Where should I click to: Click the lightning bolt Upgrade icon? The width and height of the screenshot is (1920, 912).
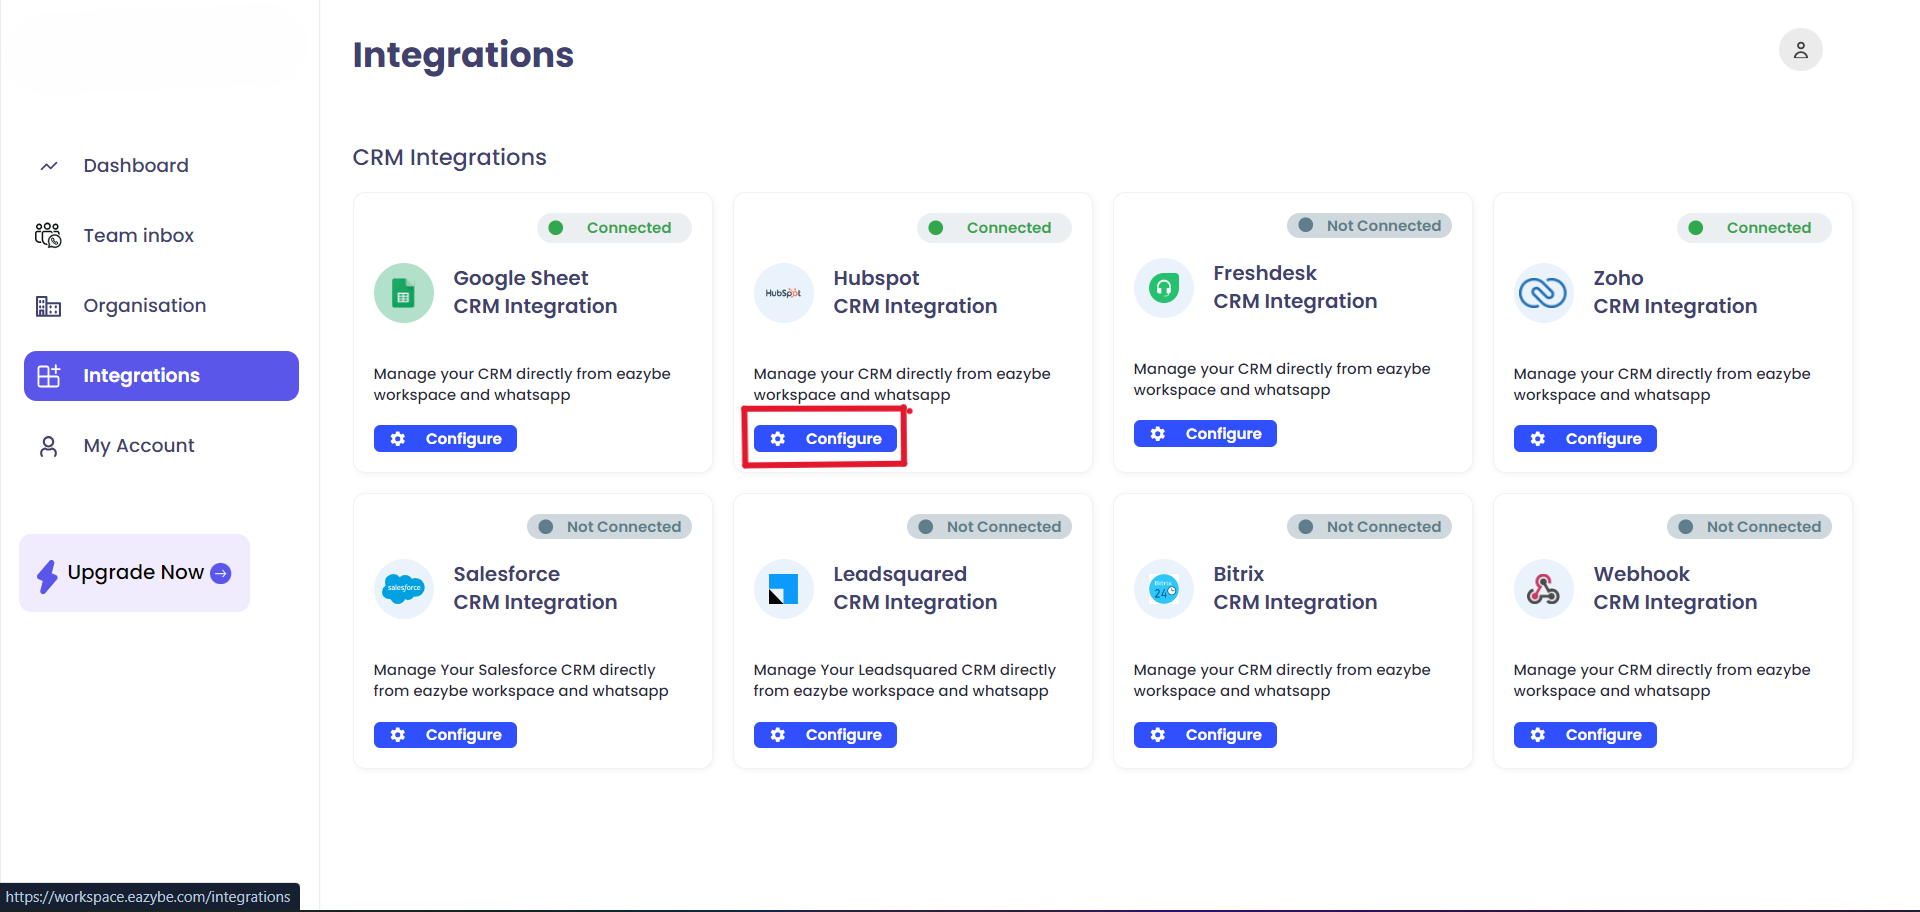[47, 575]
